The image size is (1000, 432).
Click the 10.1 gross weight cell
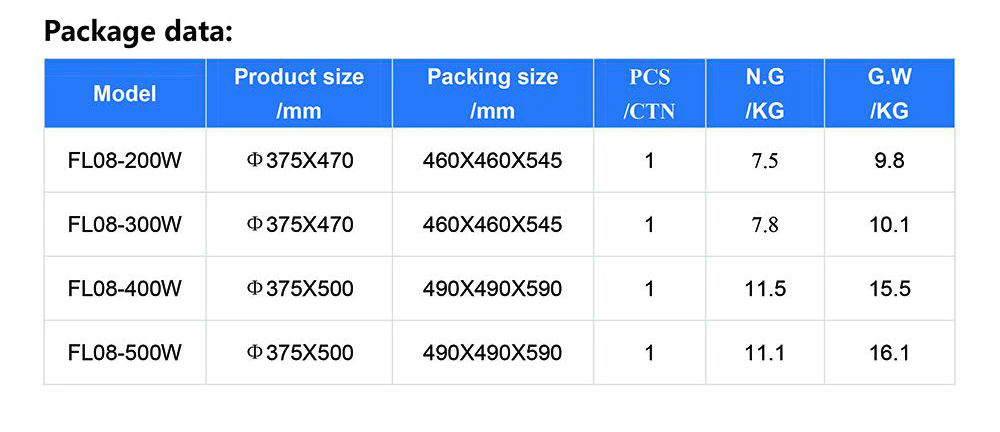(x=889, y=225)
